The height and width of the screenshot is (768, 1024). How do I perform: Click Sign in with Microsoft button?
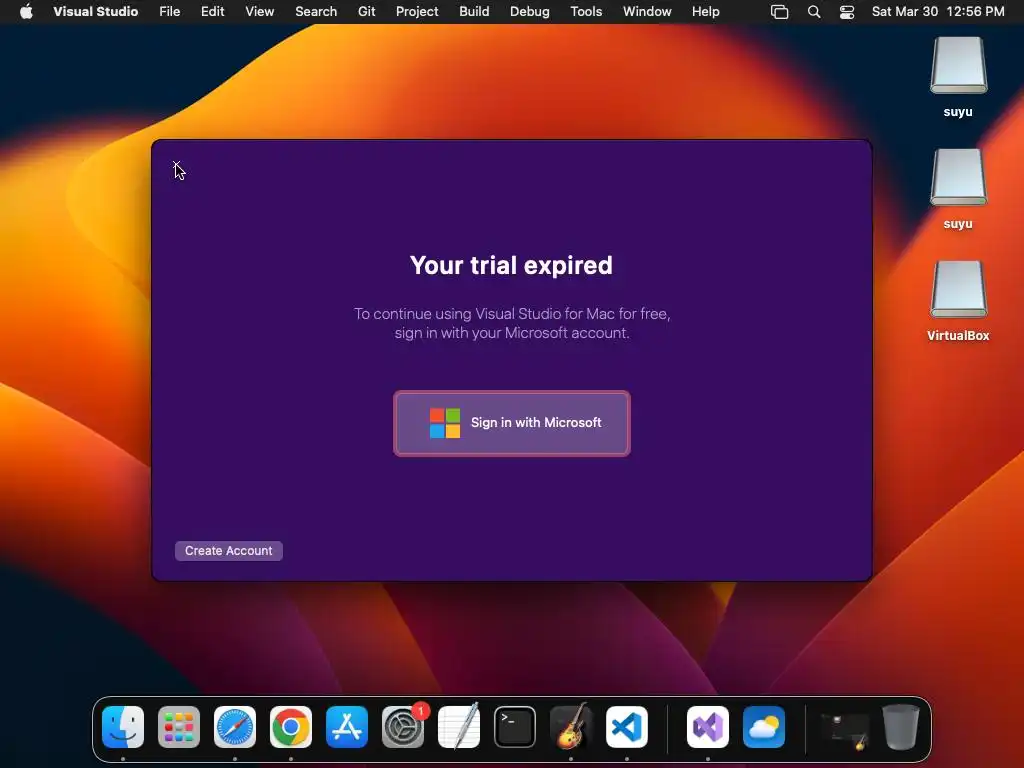511,423
